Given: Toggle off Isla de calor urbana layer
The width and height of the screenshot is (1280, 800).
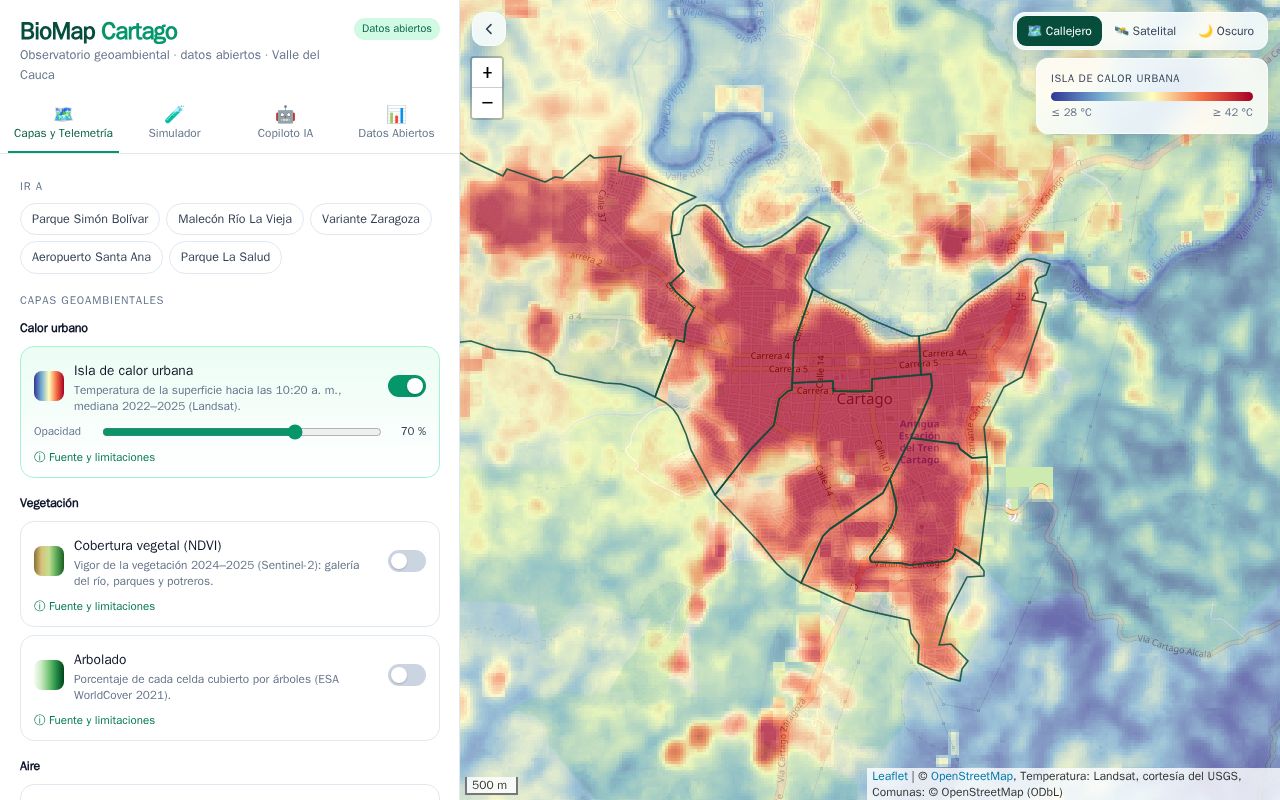Looking at the screenshot, I should coord(407,386).
